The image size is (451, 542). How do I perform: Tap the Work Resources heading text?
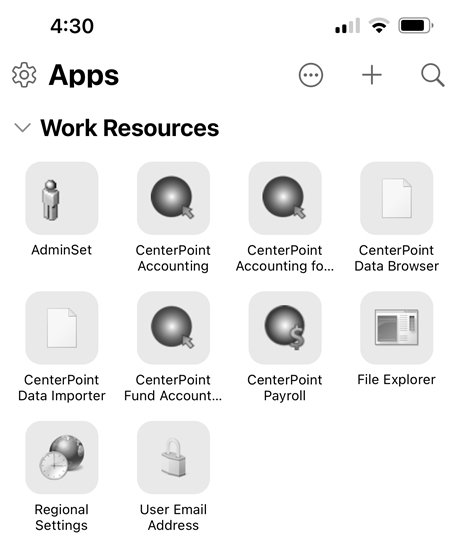click(x=130, y=128)
